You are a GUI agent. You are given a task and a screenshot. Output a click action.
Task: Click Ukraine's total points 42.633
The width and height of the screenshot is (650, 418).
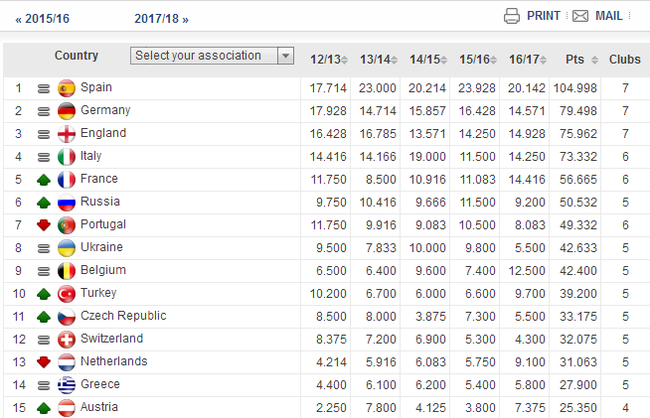(x=578, y=248)
